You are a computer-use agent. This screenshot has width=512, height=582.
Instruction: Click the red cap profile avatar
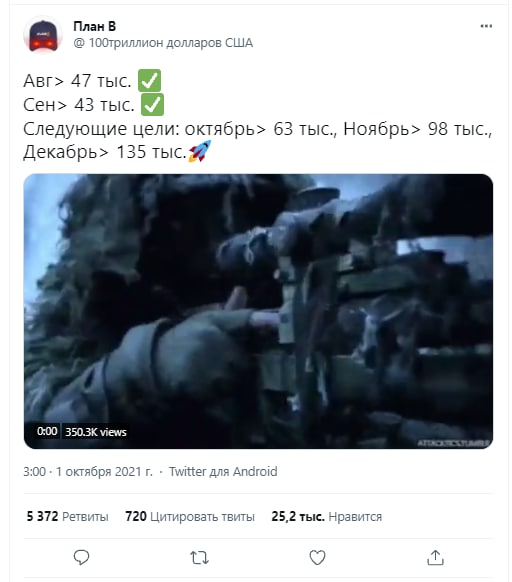point(43,35)
